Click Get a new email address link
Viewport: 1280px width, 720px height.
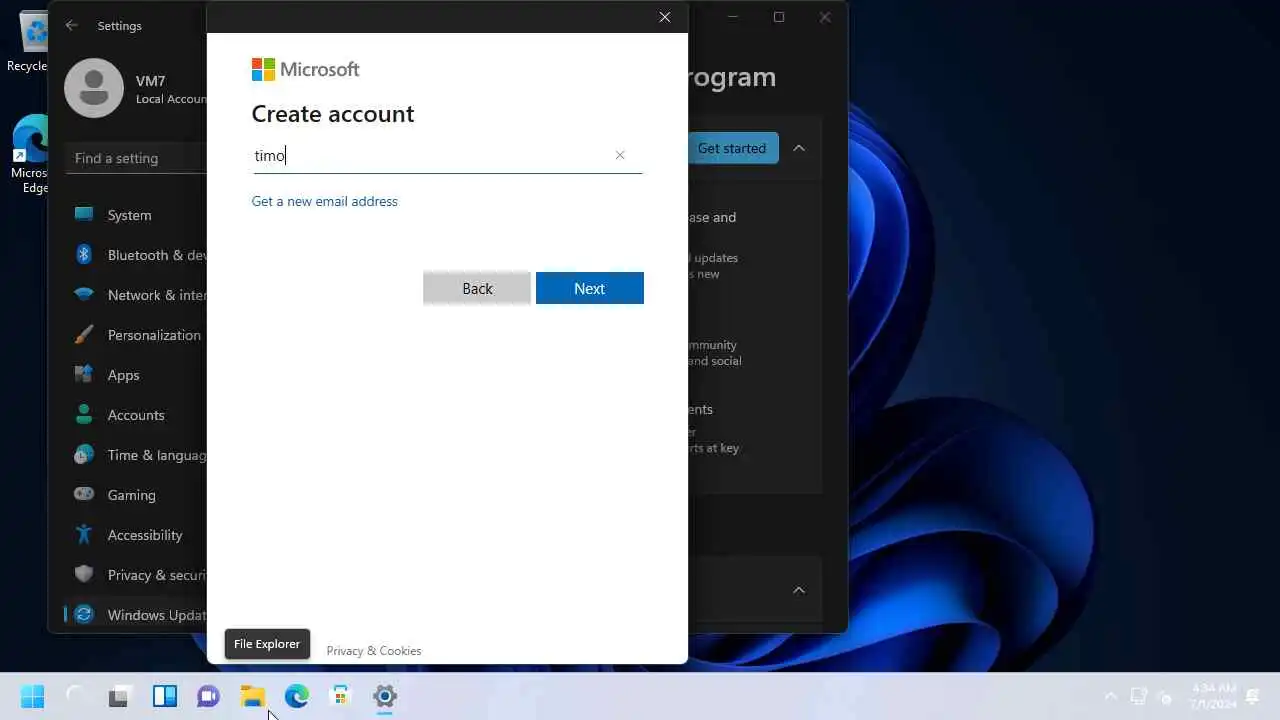click(324, 201)
